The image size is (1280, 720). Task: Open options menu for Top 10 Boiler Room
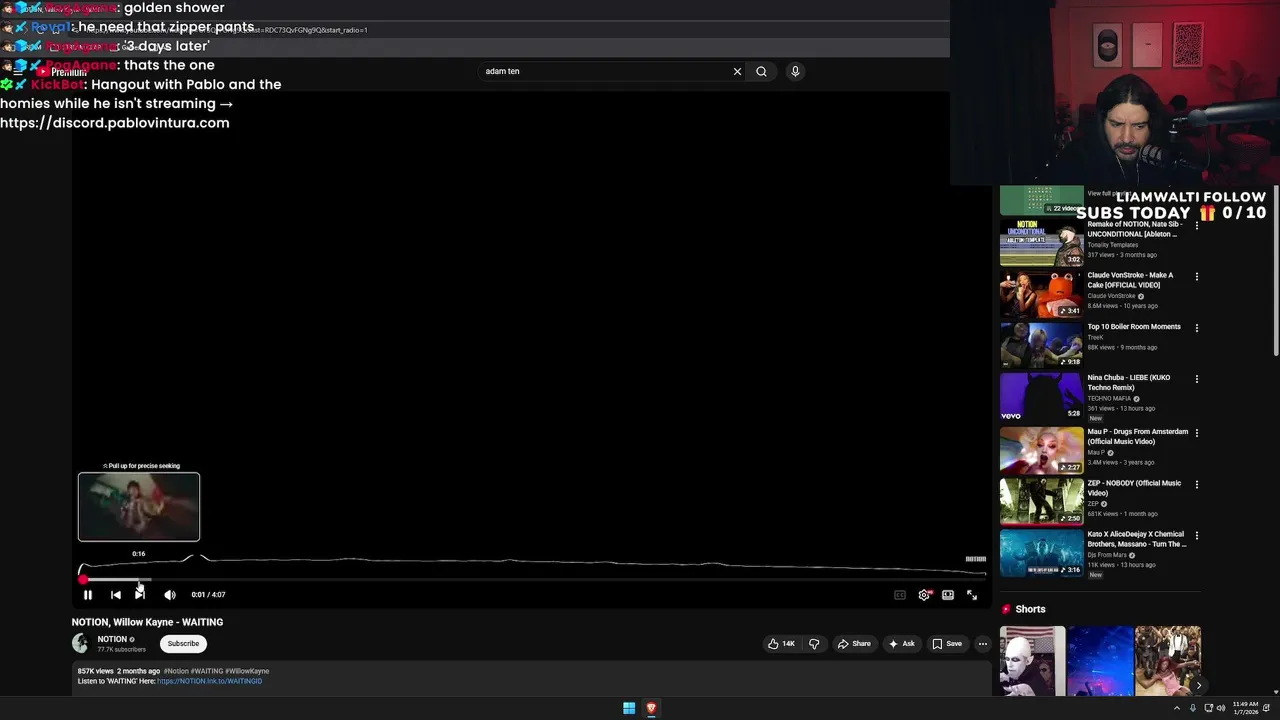1196,328
